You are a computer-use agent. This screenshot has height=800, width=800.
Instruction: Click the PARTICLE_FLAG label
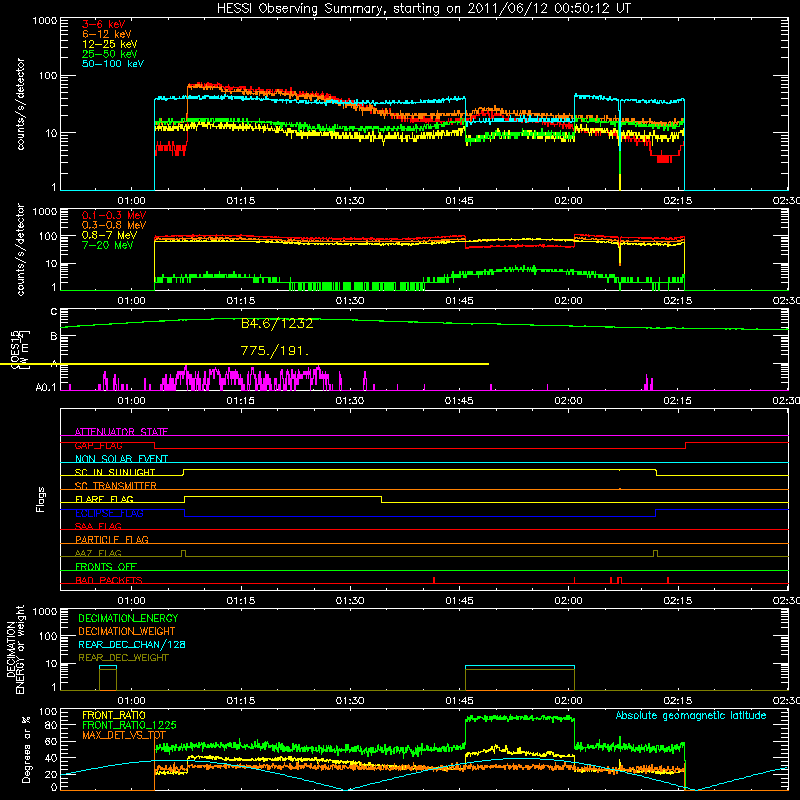(112, 539)
